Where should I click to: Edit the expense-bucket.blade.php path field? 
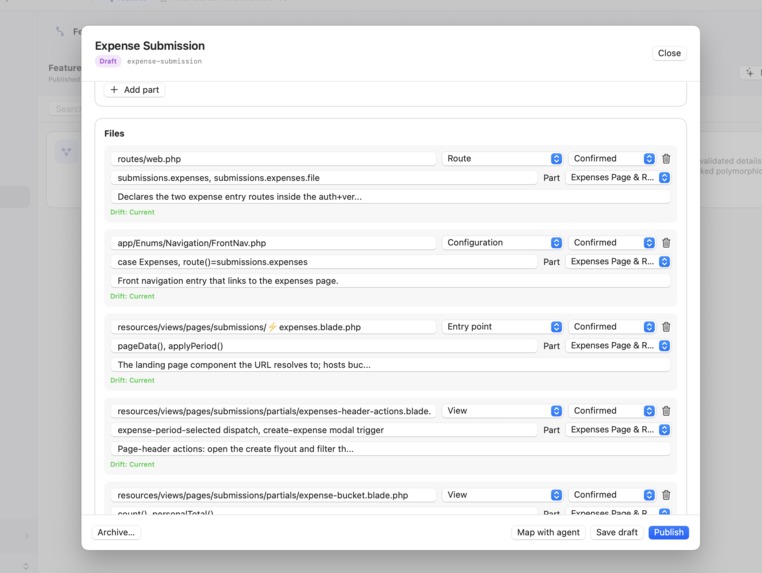[x=273, y=495]
